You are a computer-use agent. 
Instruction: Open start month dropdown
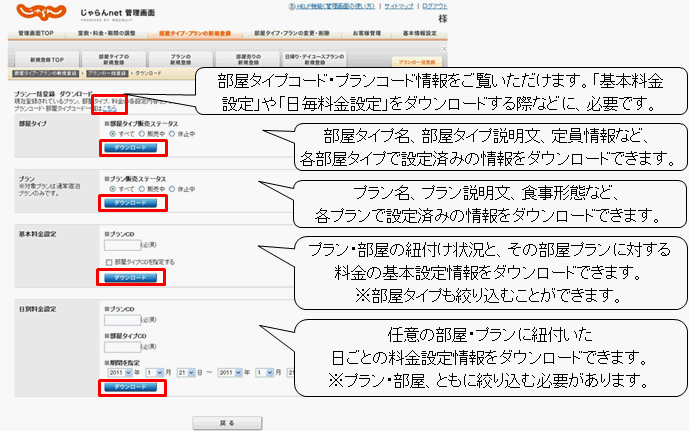tap(155, 373)
